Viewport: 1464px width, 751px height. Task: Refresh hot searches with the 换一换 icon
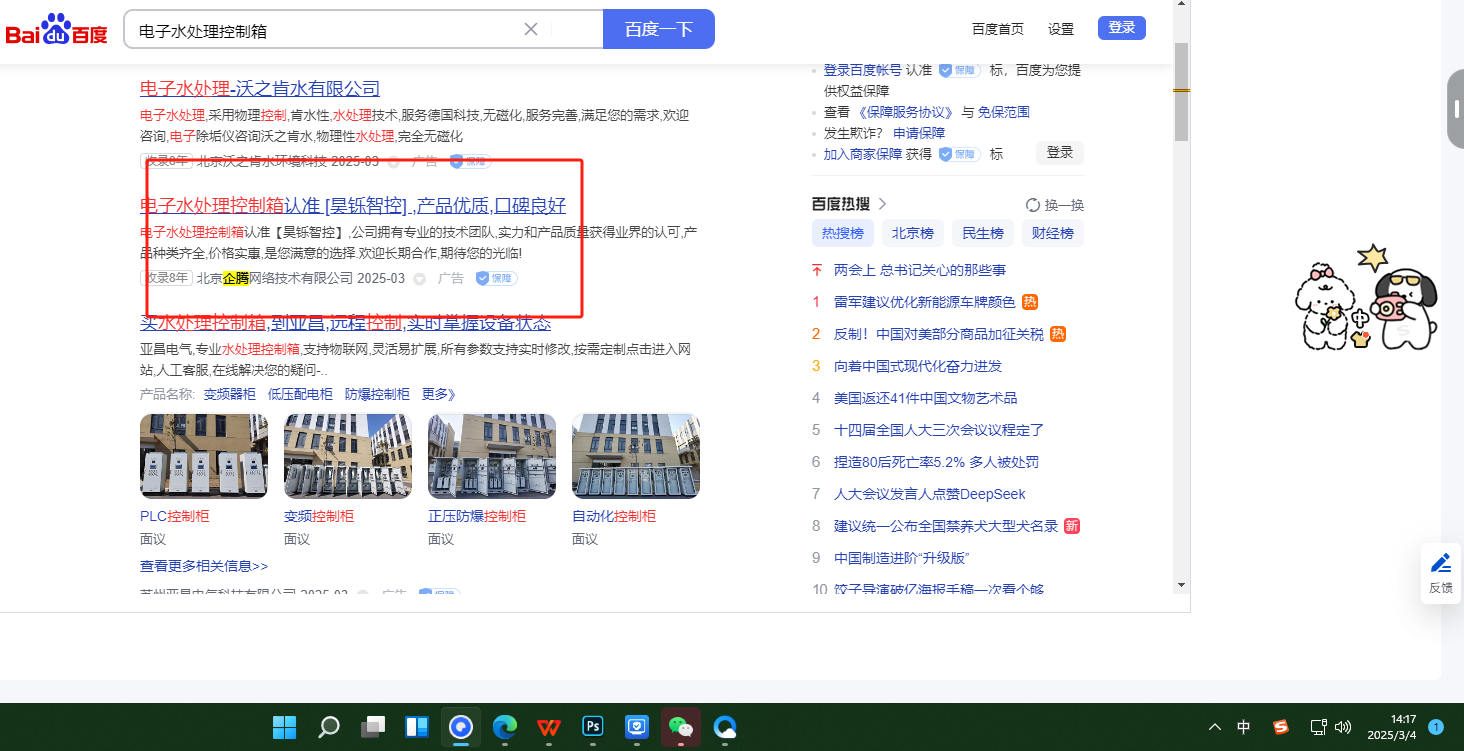click(1033, 205)
